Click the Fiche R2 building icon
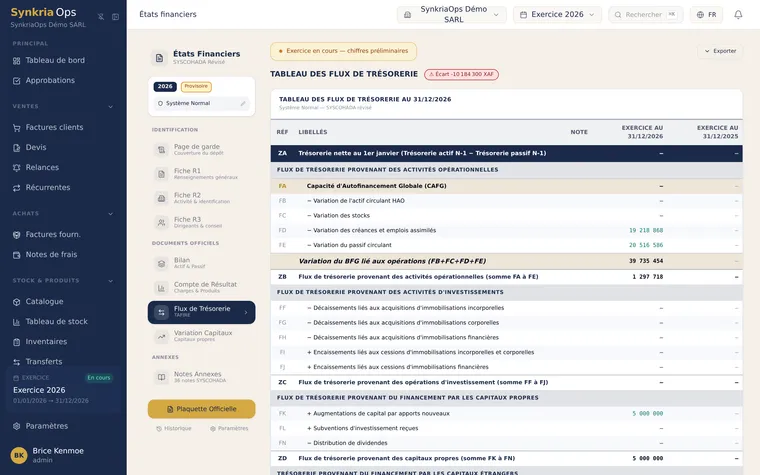Screen dimensions: 760x475 click(x=161, y=198)
